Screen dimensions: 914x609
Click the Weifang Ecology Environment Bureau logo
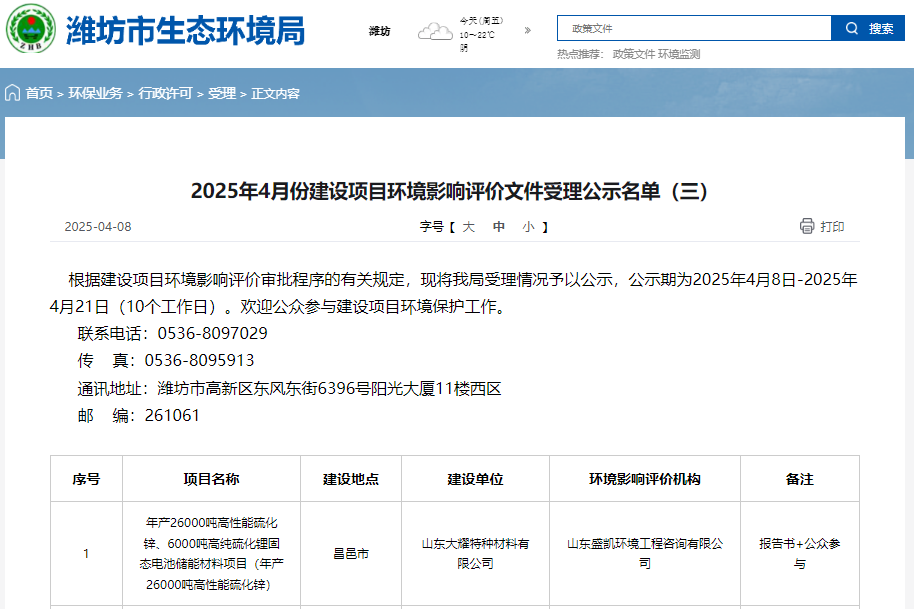33,29
